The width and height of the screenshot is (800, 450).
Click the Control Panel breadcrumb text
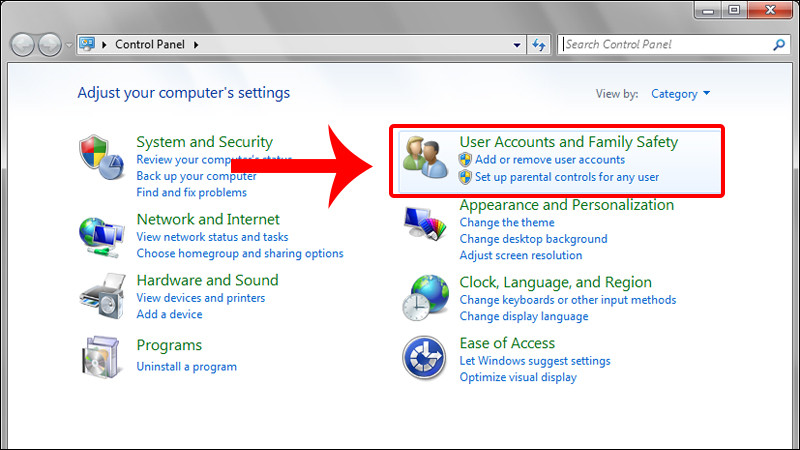coord(149,44)
